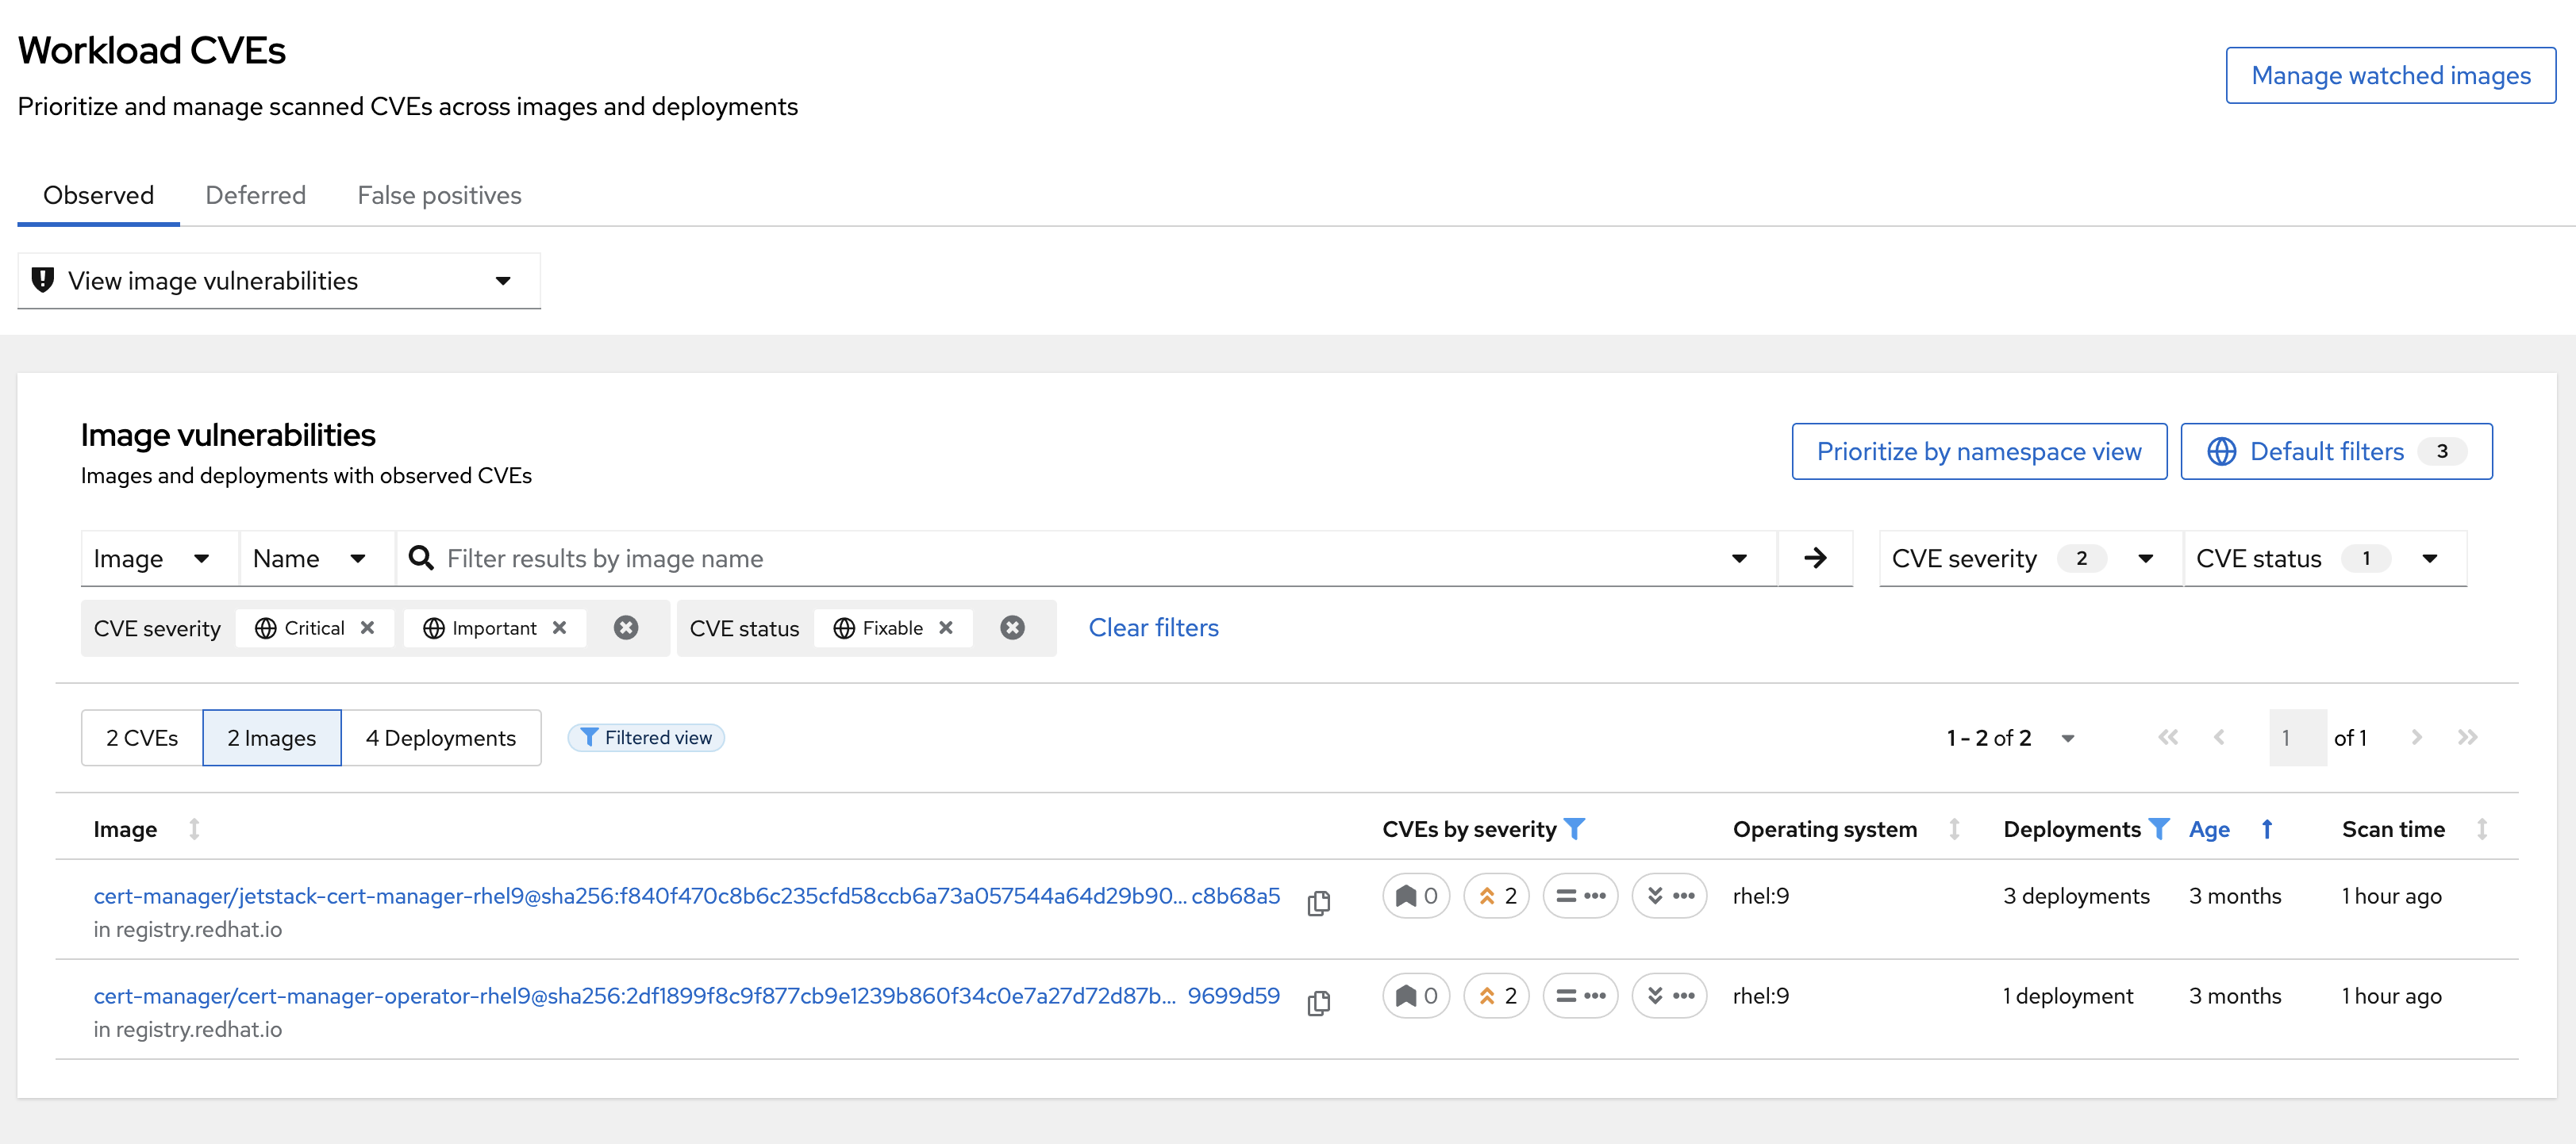Switch to the Deferred tab
This screenshot has height=1144, width=2576.
coord(255,195)
